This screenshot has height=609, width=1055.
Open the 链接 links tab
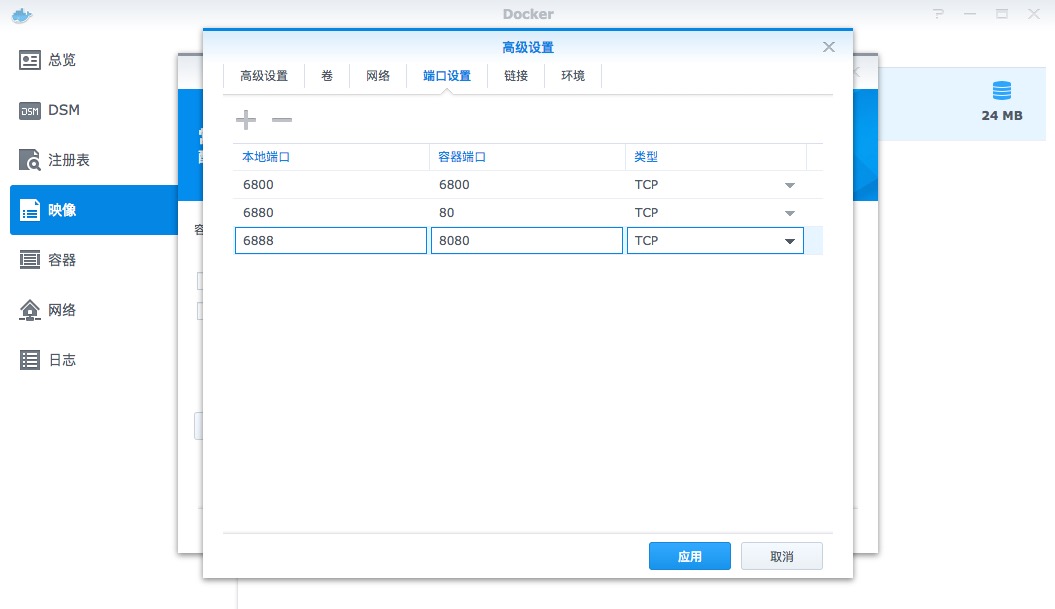coord(516,76)
